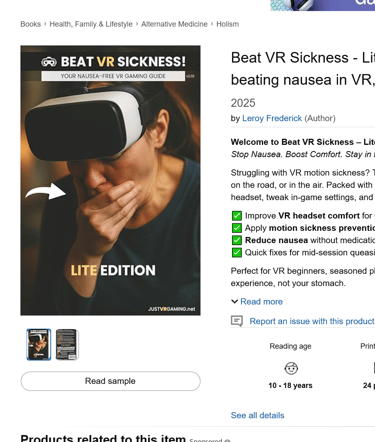Navigate to the Holism breadcrumb
The image size is (375, 442).
(228, 24)
